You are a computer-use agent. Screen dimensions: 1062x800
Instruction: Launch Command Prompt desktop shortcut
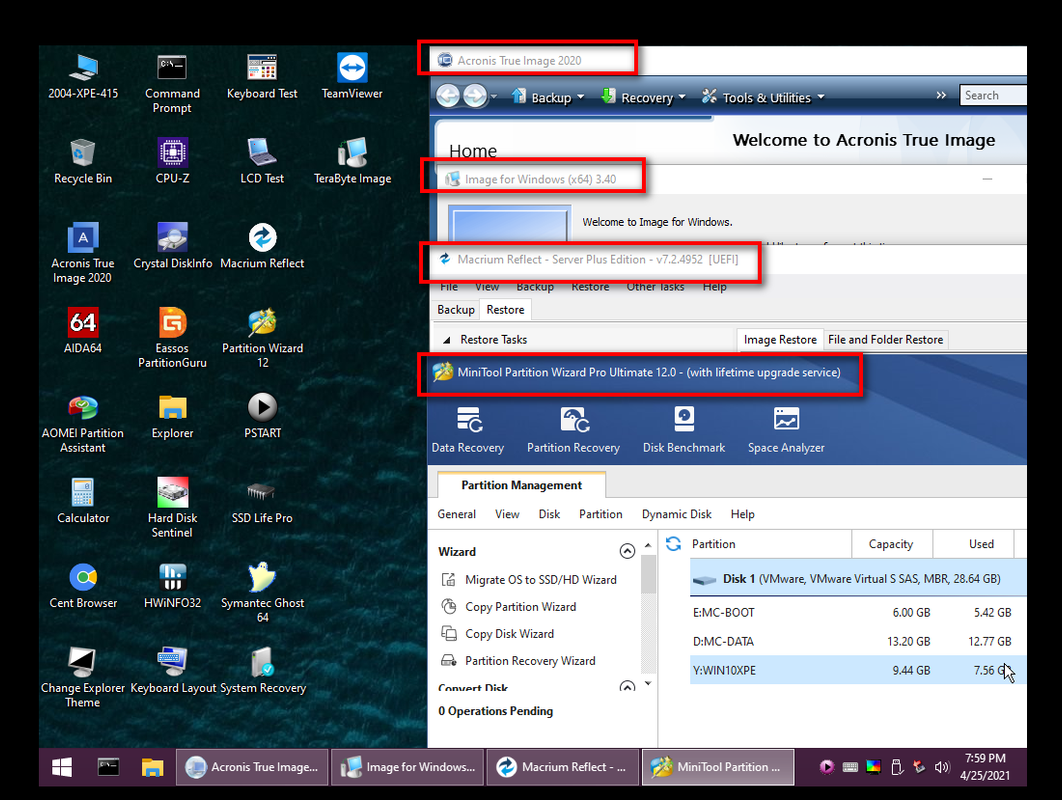pyautogui.click(x=172, y=83)
